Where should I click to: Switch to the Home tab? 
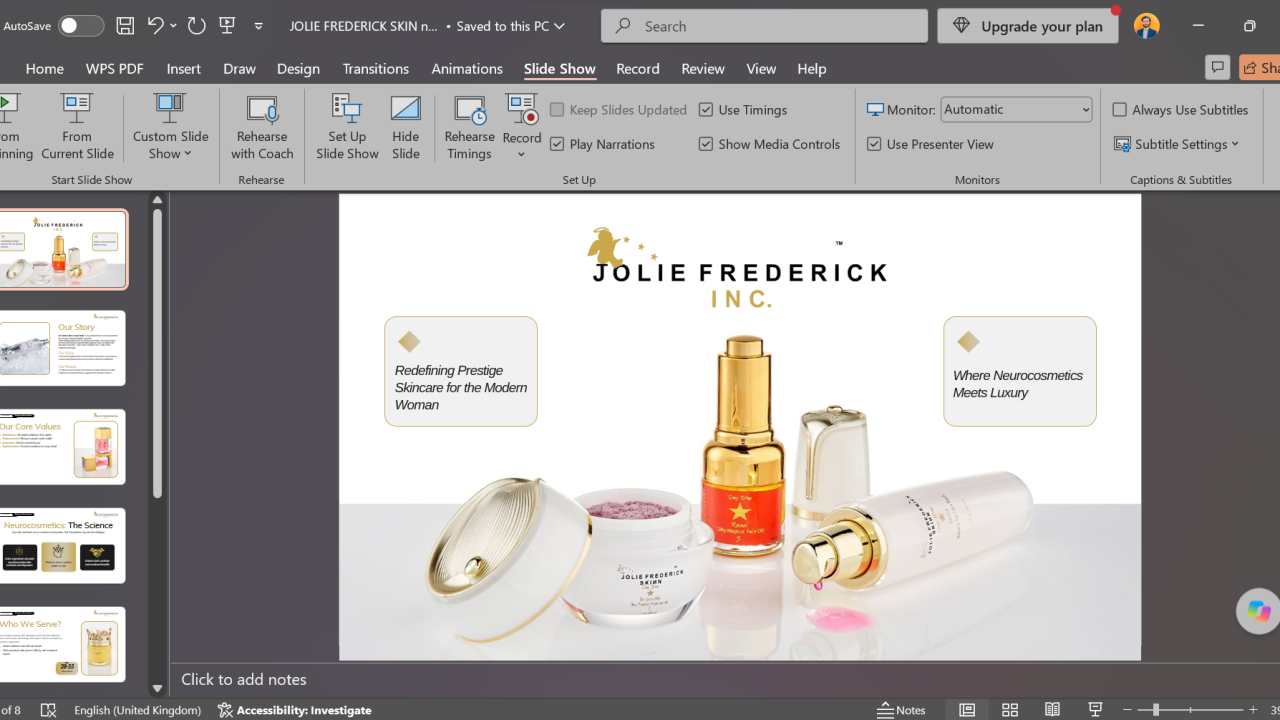coord(45,68)
